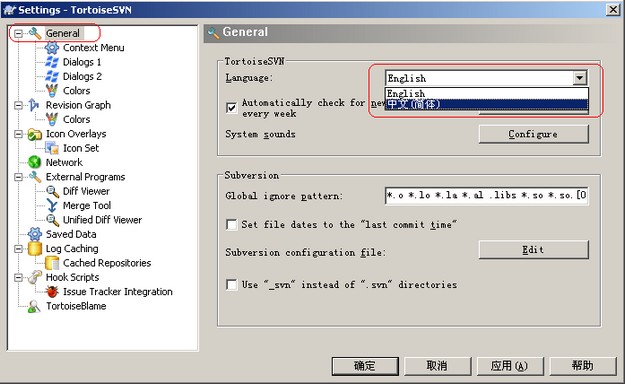Click the Log Caching database icon
The image size is (625, 384).
(35, 248)
